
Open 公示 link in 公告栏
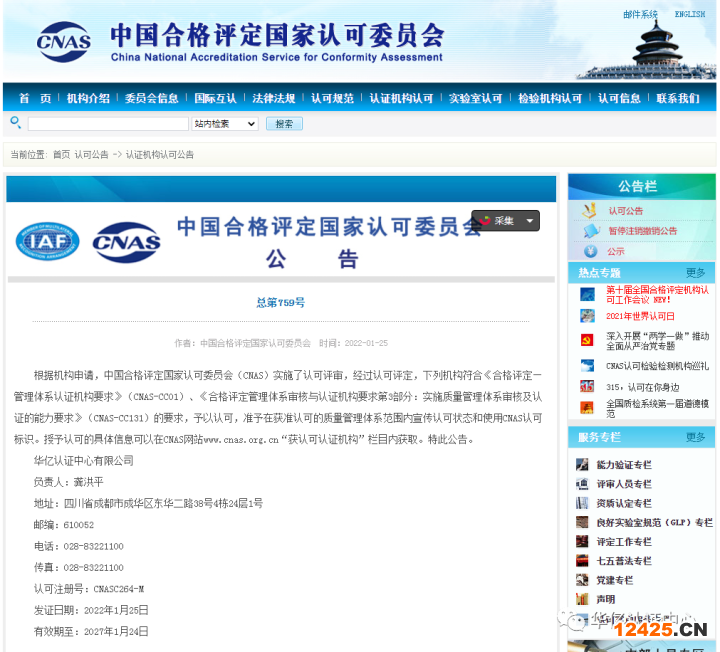point(616,252)
